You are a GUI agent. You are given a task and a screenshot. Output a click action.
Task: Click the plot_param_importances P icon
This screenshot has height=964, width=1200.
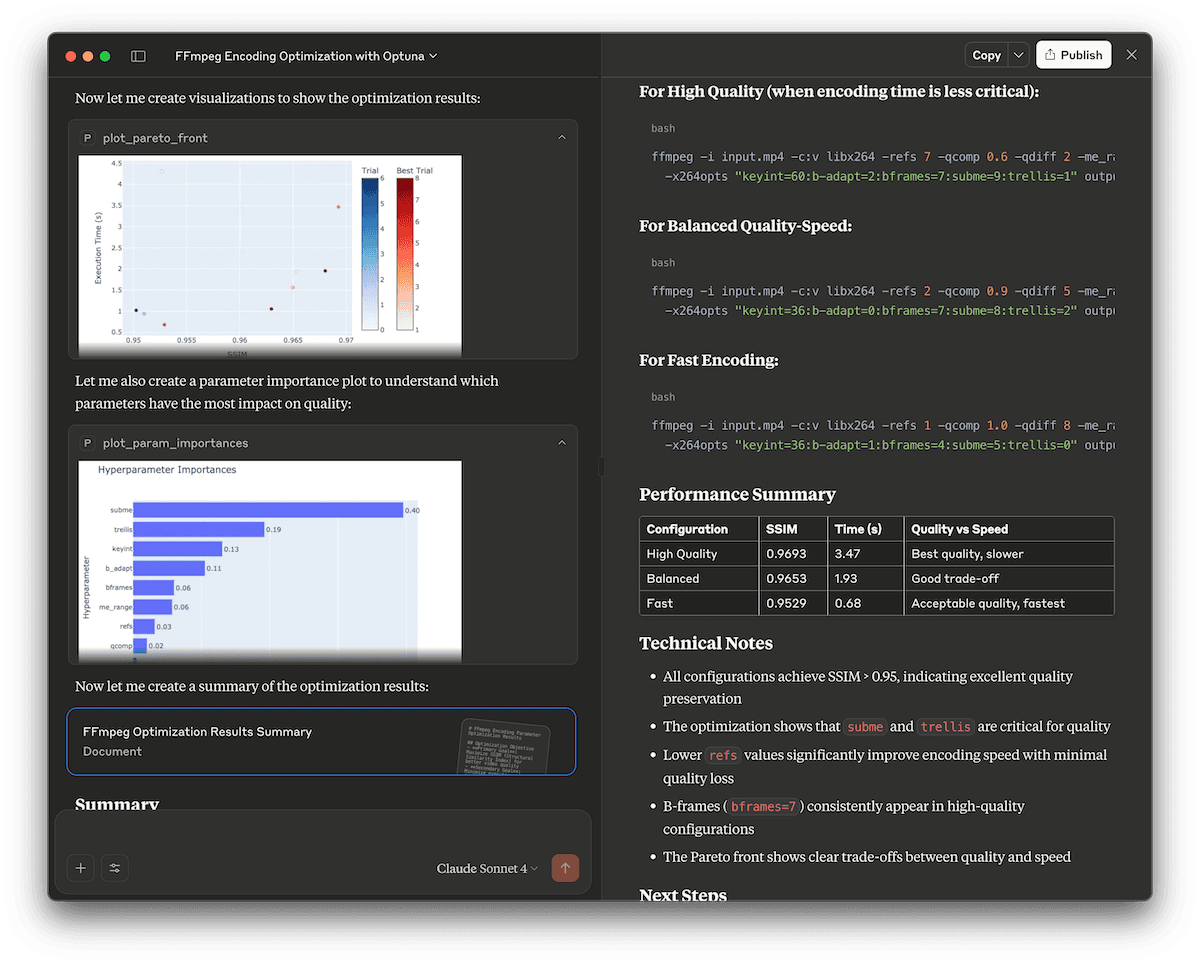pyautogui.click(x=87, y=442)
